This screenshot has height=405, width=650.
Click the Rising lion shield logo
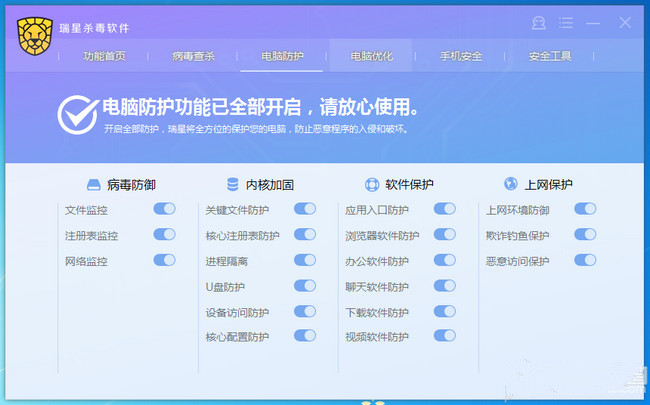[35, 37]
